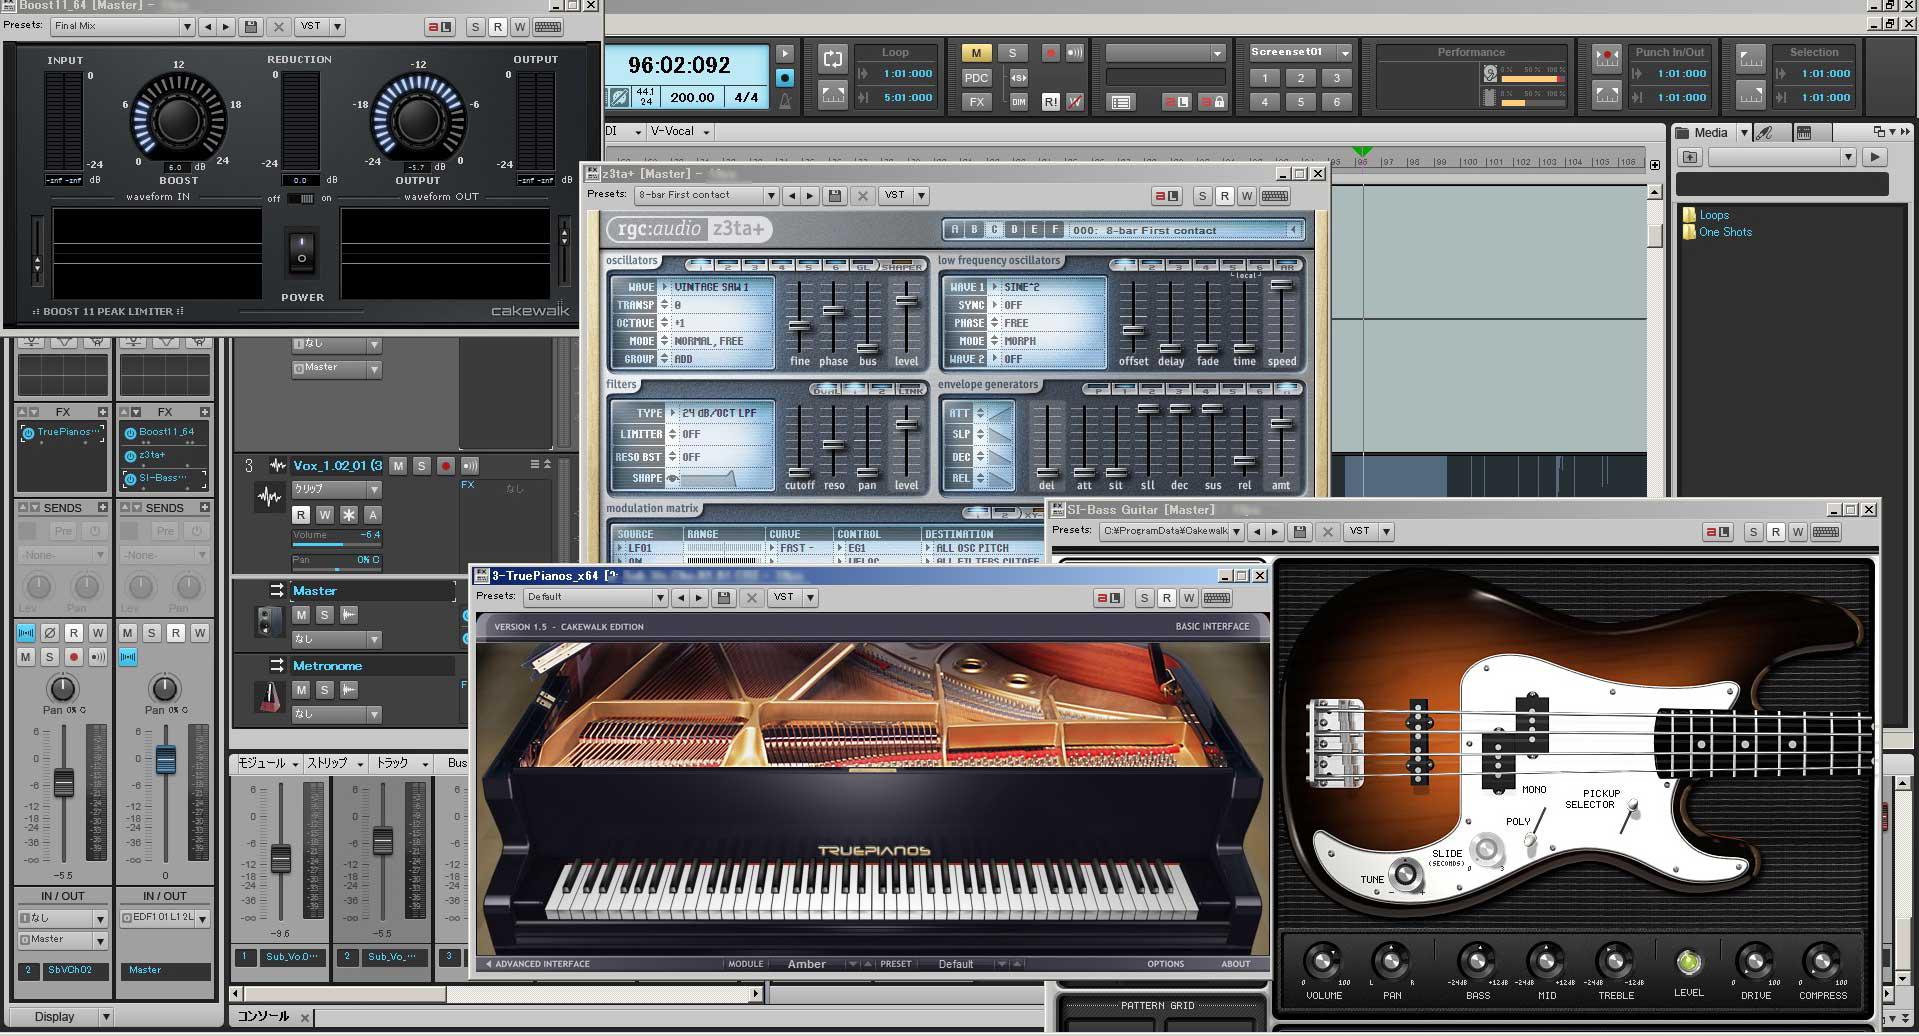
Task: Toggle the global Solo button in Mix module
Action: tap(1012, 53)
